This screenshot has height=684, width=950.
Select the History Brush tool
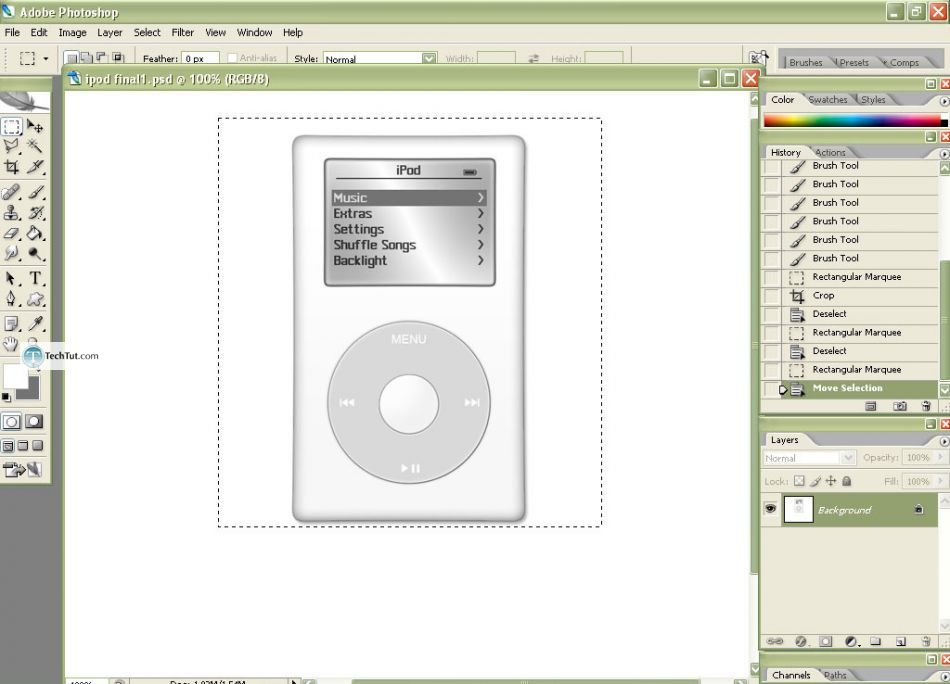tap(35, 213)
